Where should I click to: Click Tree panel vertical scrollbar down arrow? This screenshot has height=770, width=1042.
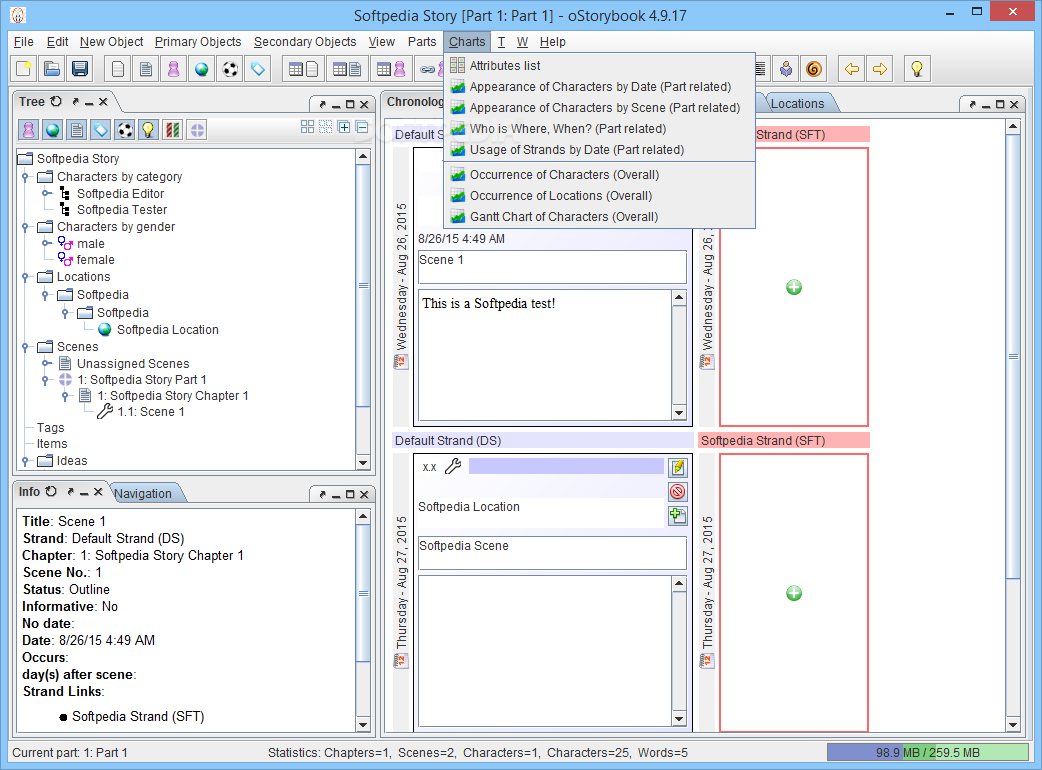tap(363, 462)
